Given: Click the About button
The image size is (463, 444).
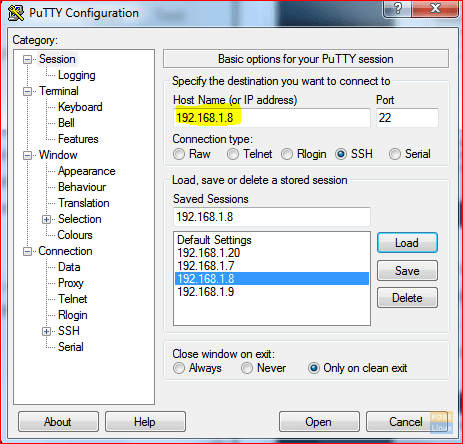Looking at the screenshot, I should pyautogui.click(x=58, y=422).
